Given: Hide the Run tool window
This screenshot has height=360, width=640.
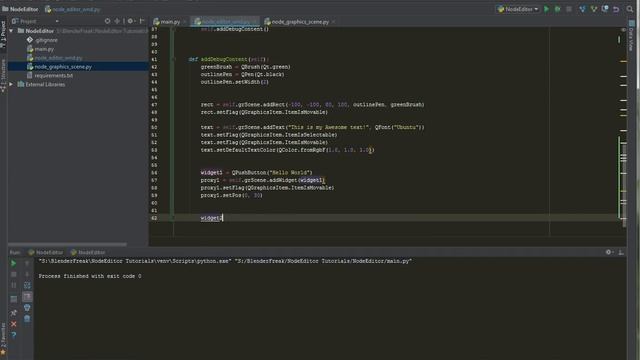Looking at the screenshot, I should (621, 252).
